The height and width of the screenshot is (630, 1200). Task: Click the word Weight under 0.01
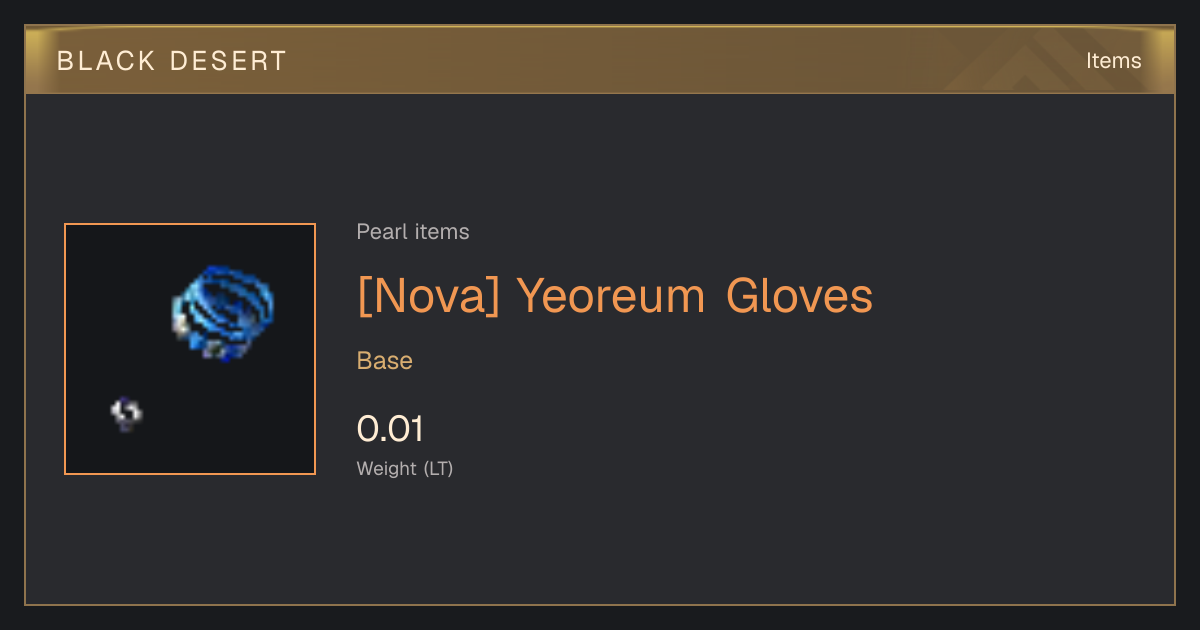pos(387,468)
